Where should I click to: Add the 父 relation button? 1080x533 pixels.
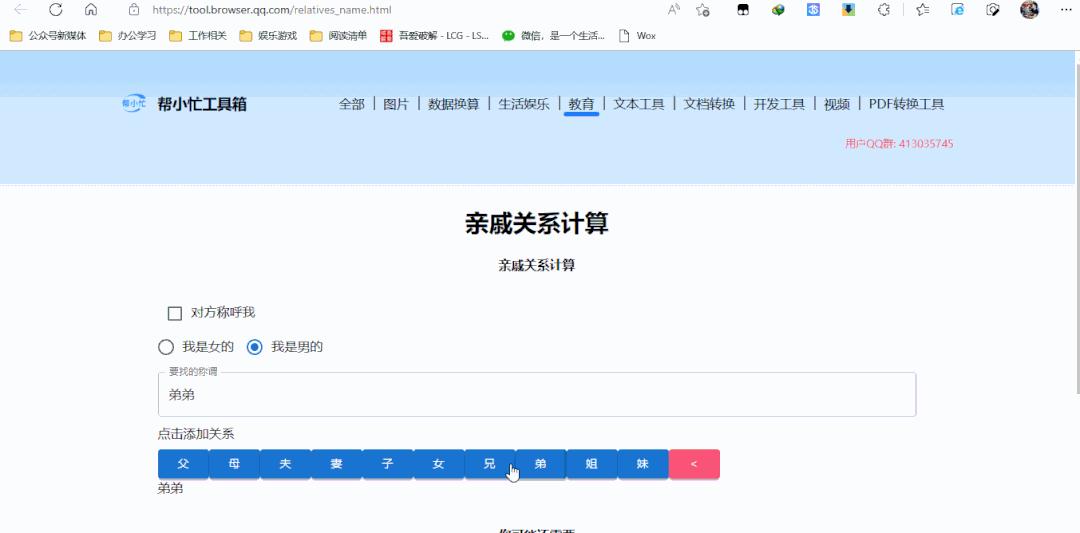pyautogui.click(x=183, y=464)
